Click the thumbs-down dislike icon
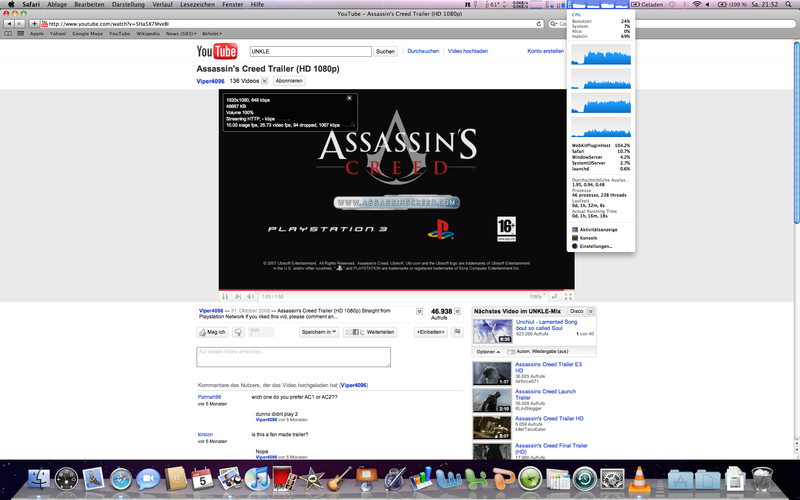Image resolution: width=800 pixels, height=500 pixels. [x=238, y=332]
